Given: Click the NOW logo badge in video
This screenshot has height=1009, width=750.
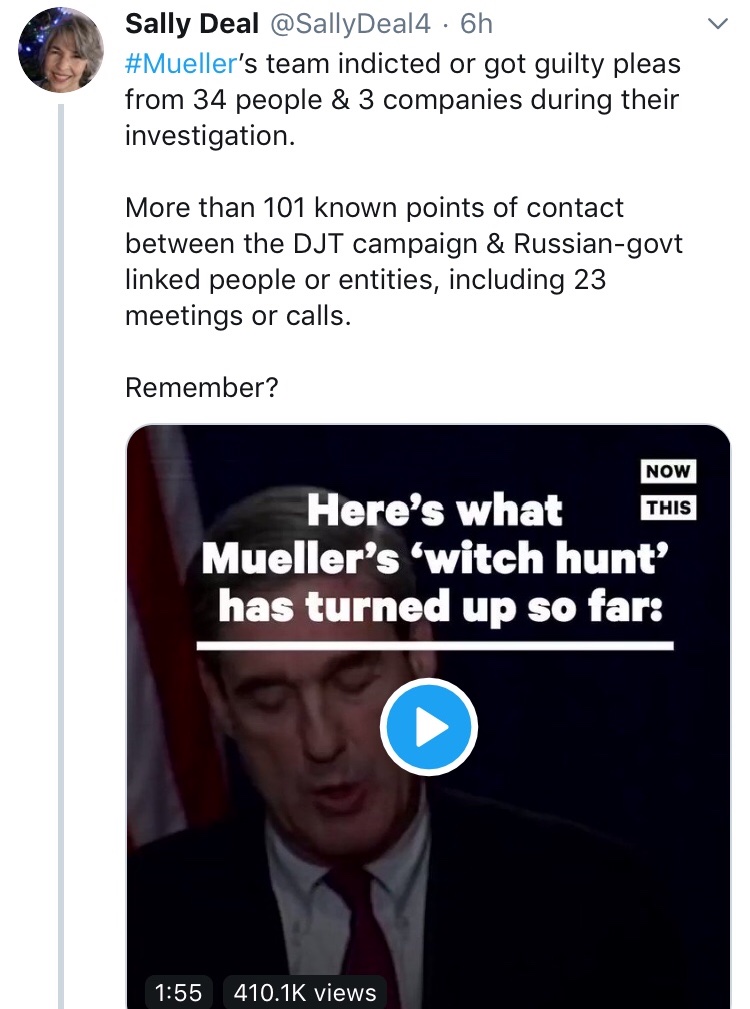Looking at the screenshot, I should coord(668,471).
